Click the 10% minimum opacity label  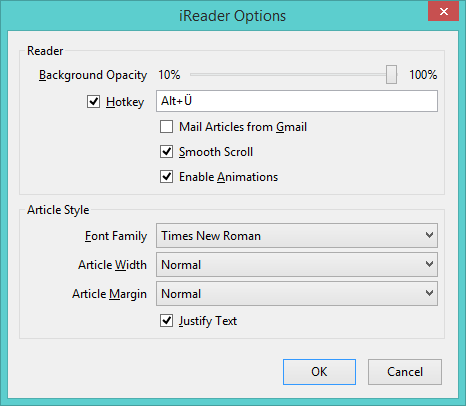point(169,75)
